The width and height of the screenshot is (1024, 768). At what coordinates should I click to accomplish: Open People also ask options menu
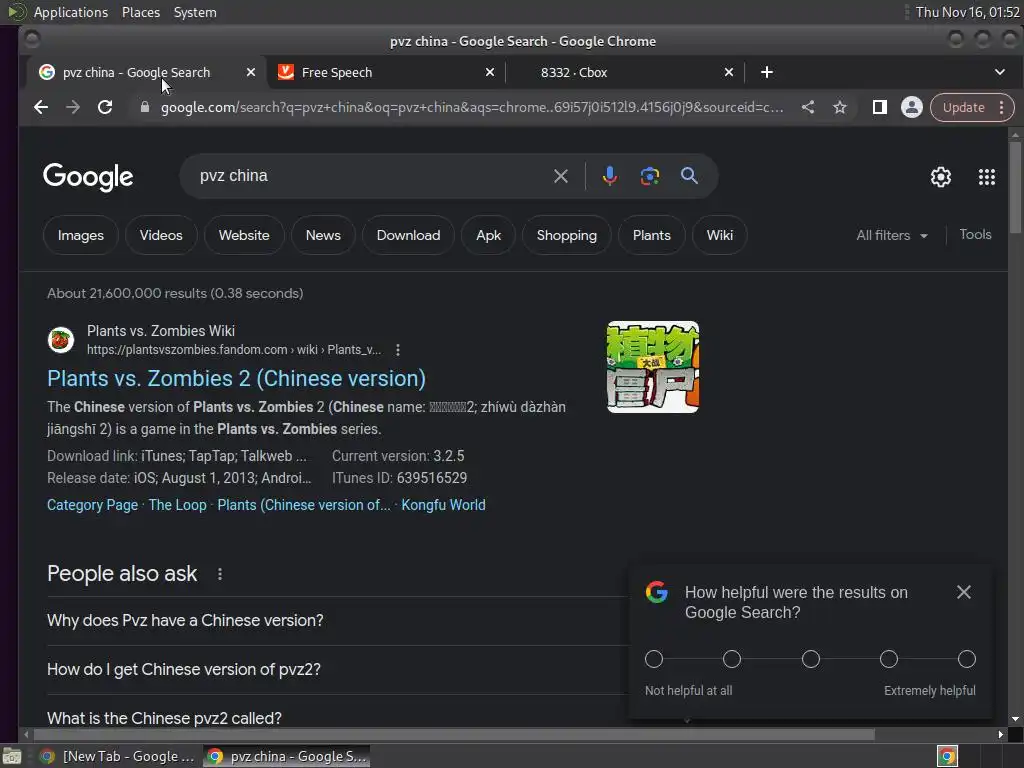point(220,574)
